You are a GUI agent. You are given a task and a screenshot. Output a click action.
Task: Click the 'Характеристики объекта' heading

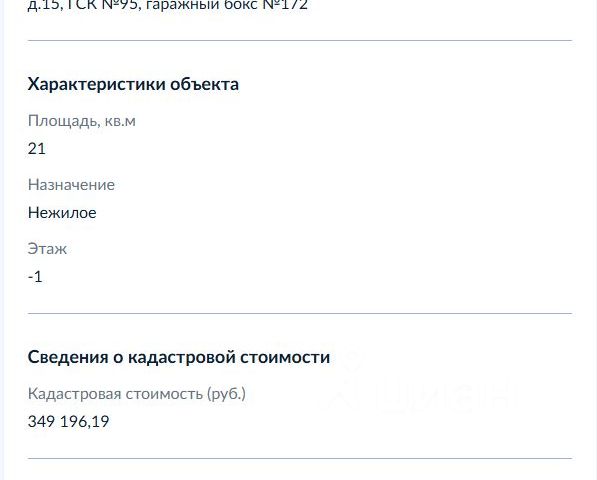tap(133, 84)
